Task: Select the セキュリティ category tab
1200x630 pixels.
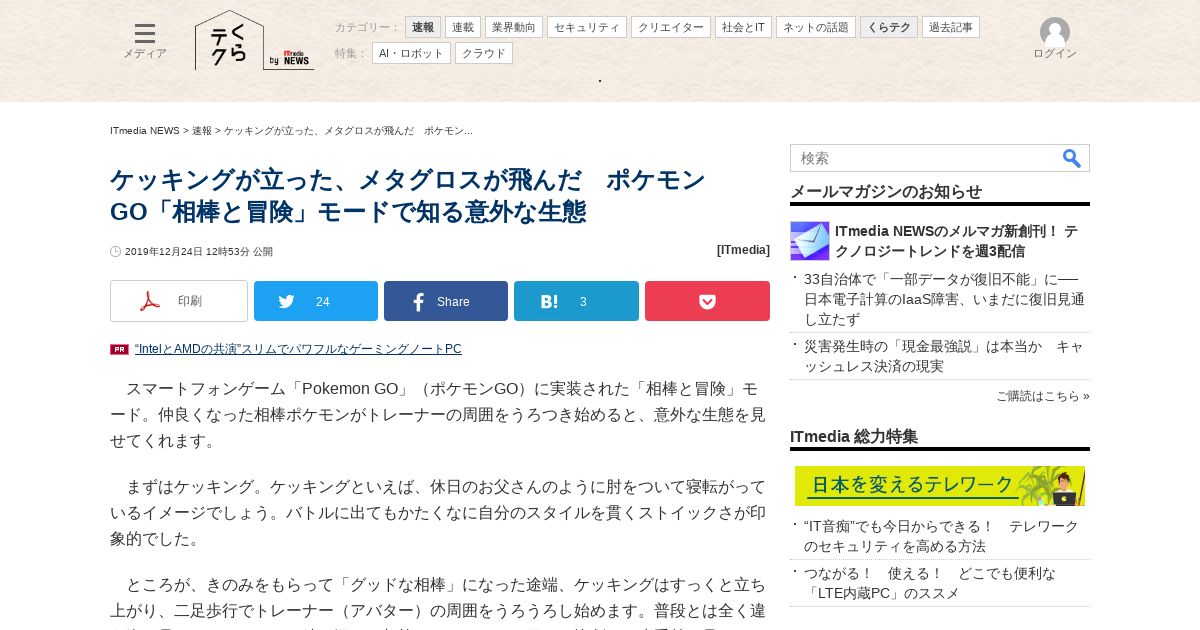Action: (x=587, y=27)
